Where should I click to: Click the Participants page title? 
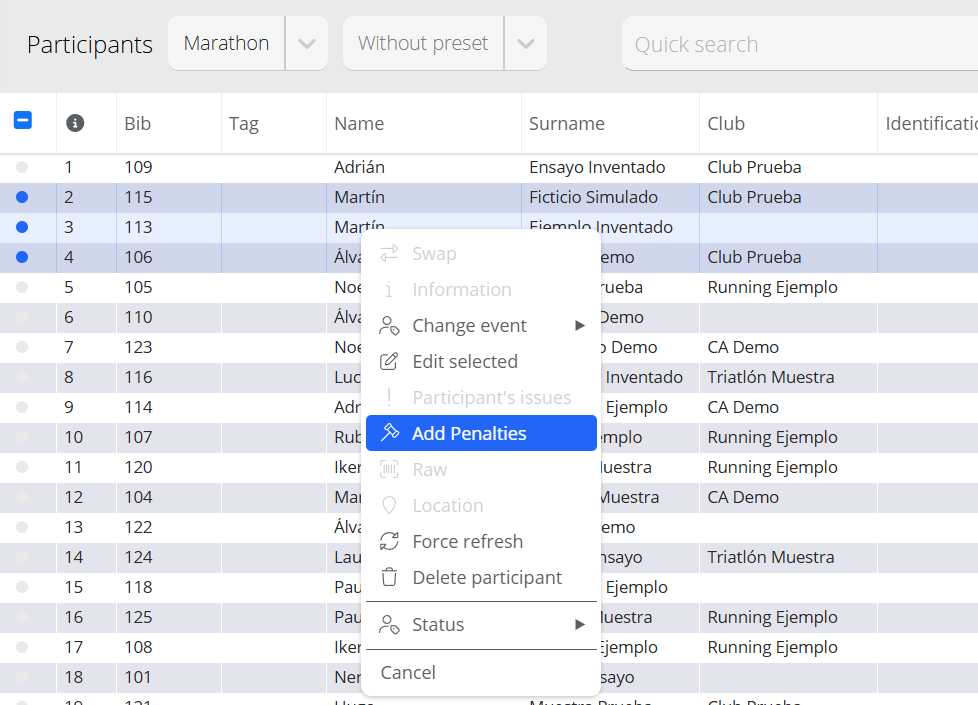(x=90, y=45)
